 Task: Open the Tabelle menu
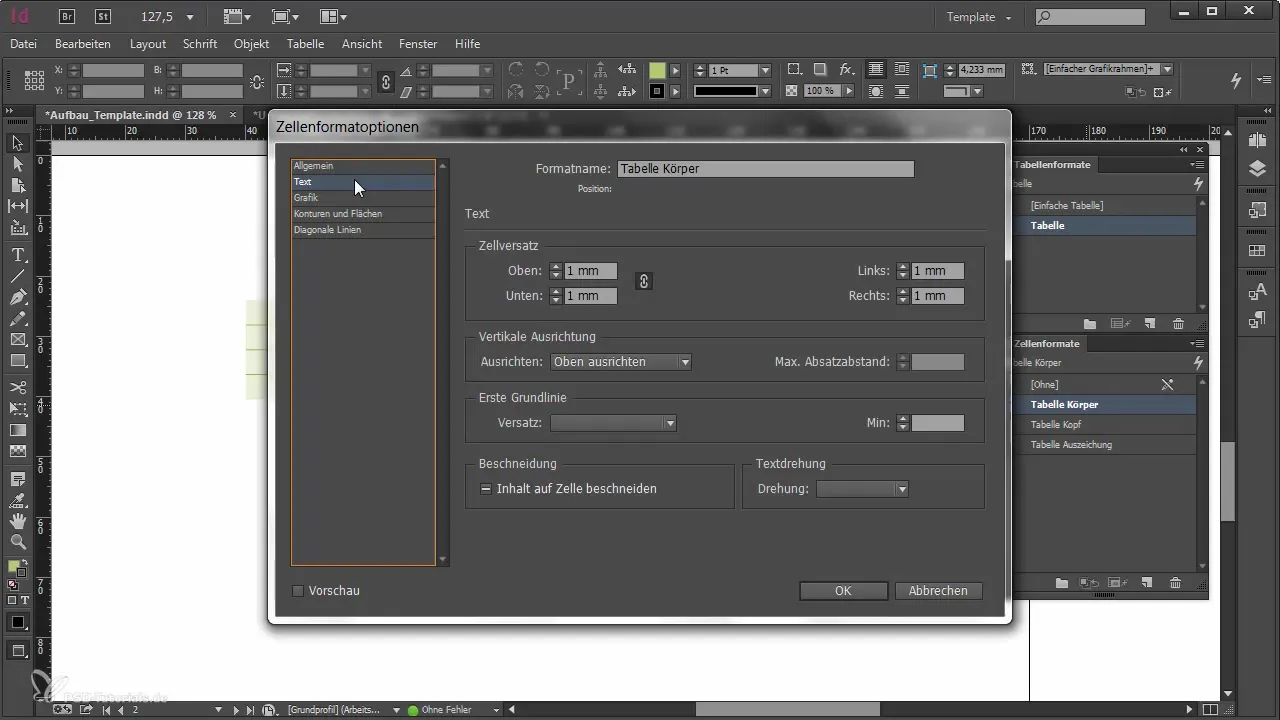[305, 44]
